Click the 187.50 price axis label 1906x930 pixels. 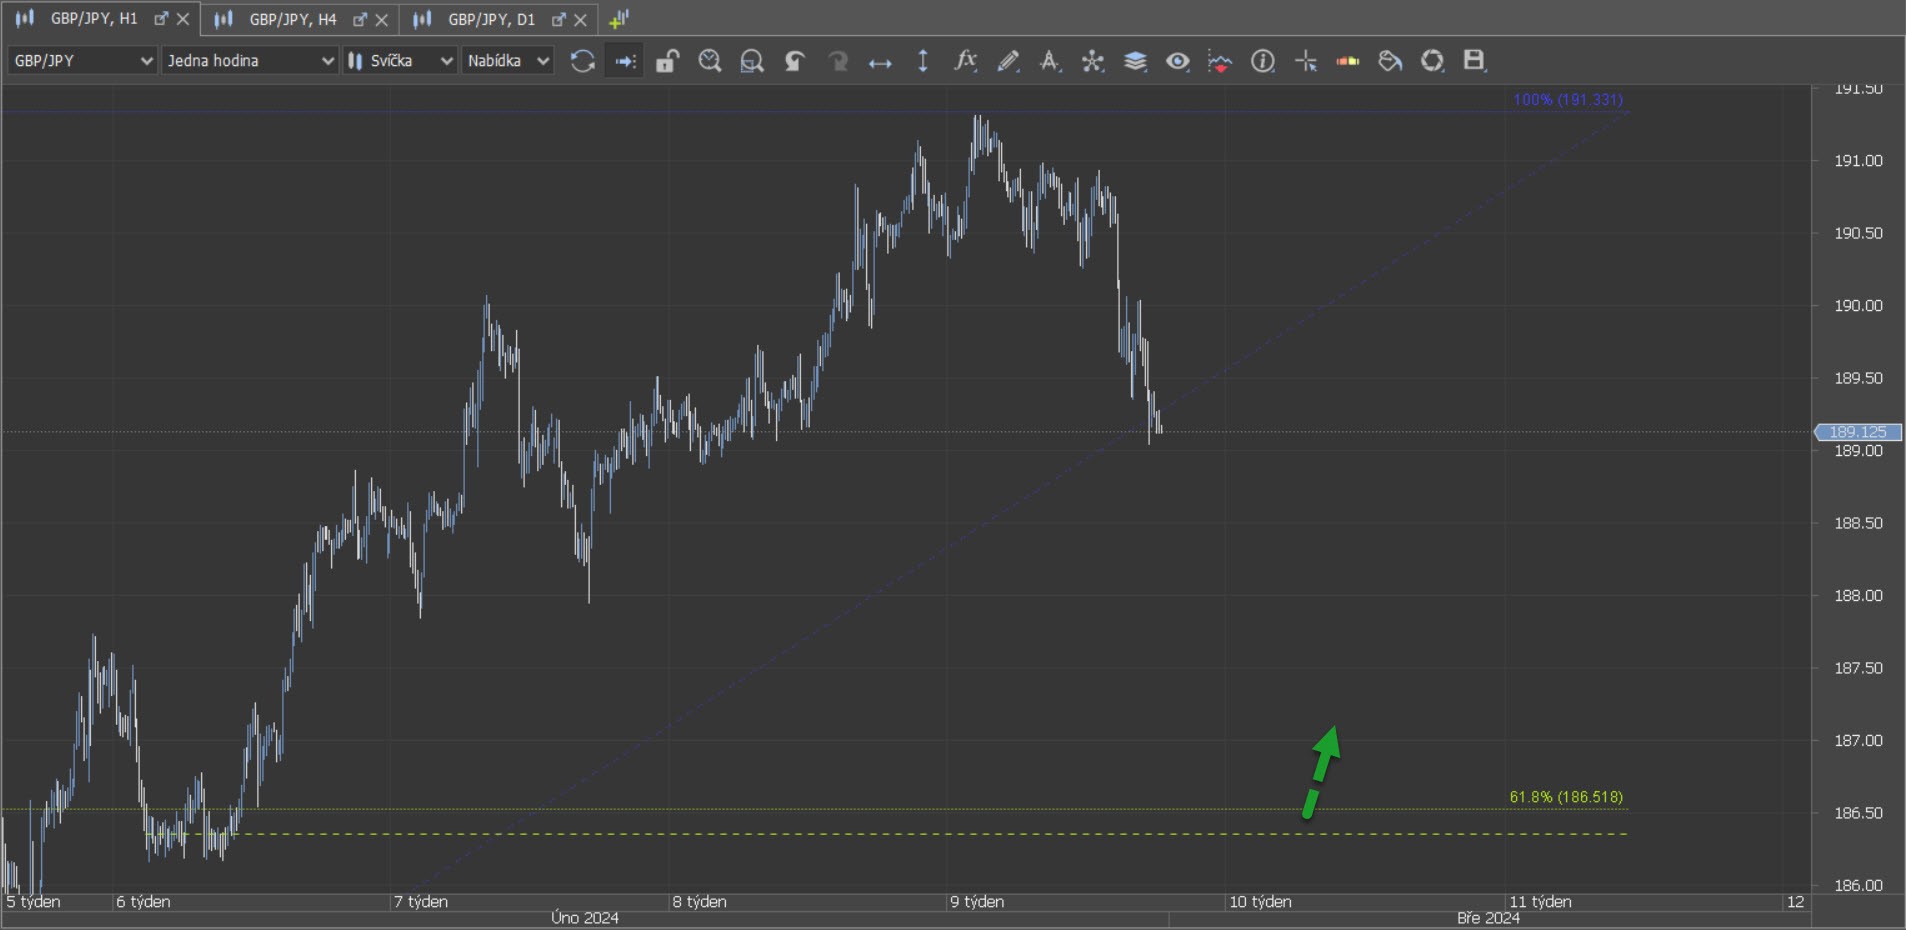tap(1858, 668)
